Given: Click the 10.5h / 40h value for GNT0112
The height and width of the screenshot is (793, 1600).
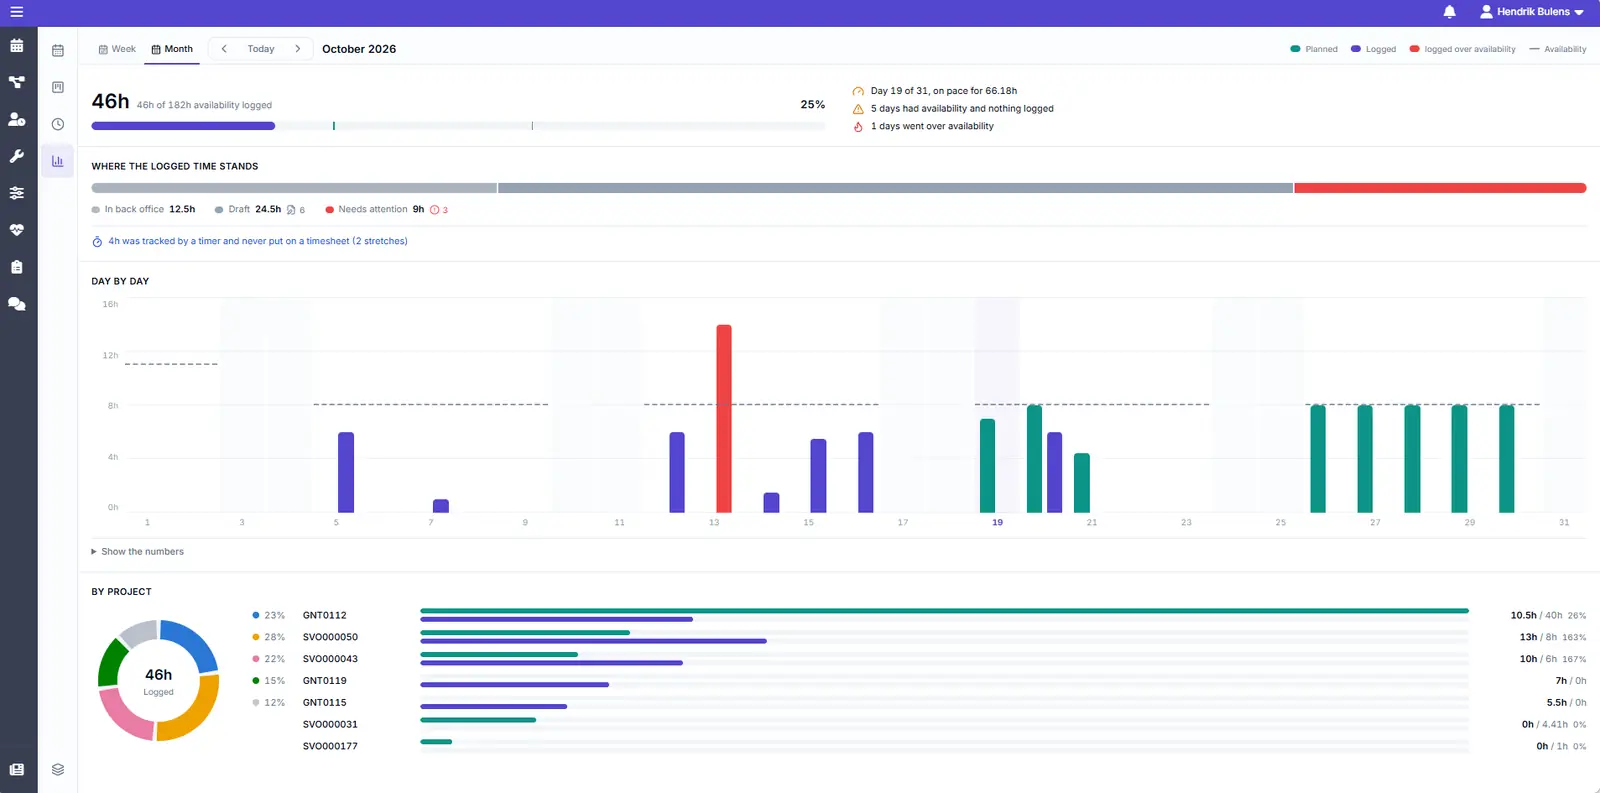Looking at the screenshot, I should [1536, 616].
